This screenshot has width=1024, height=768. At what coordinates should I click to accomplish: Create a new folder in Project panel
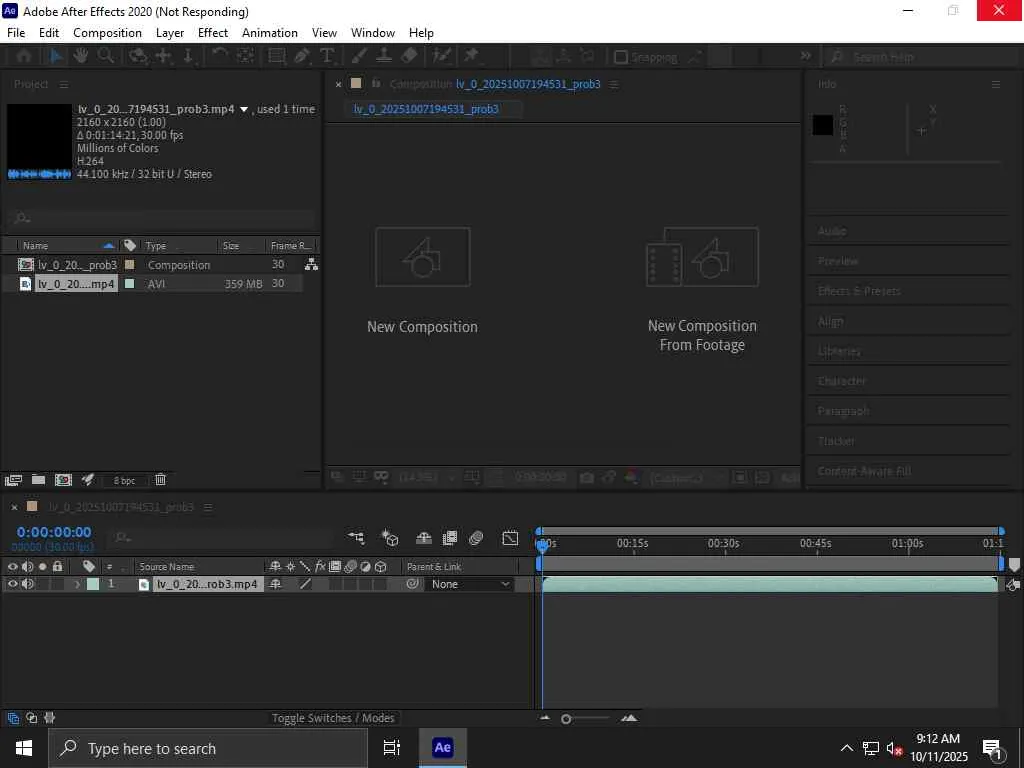39,480
